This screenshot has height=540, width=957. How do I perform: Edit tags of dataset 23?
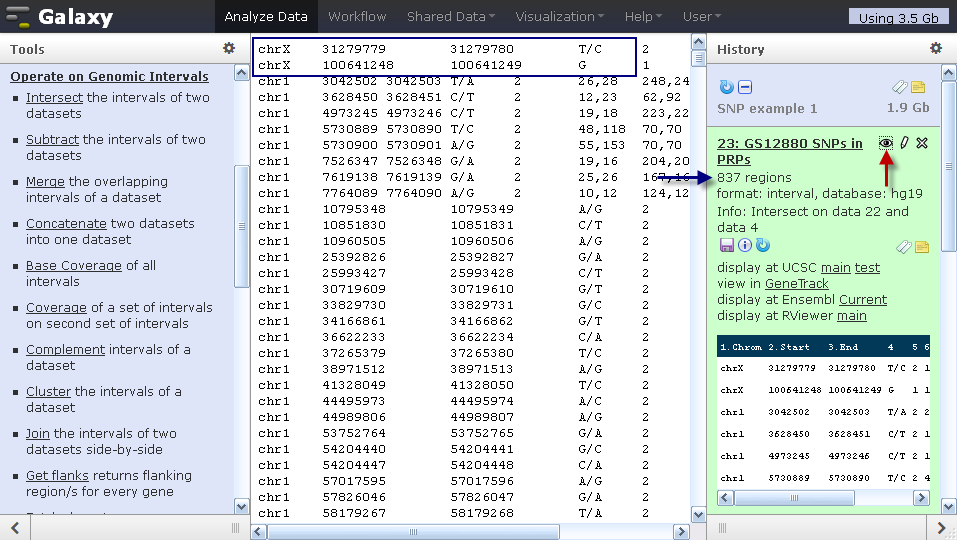tap(903, 247)
